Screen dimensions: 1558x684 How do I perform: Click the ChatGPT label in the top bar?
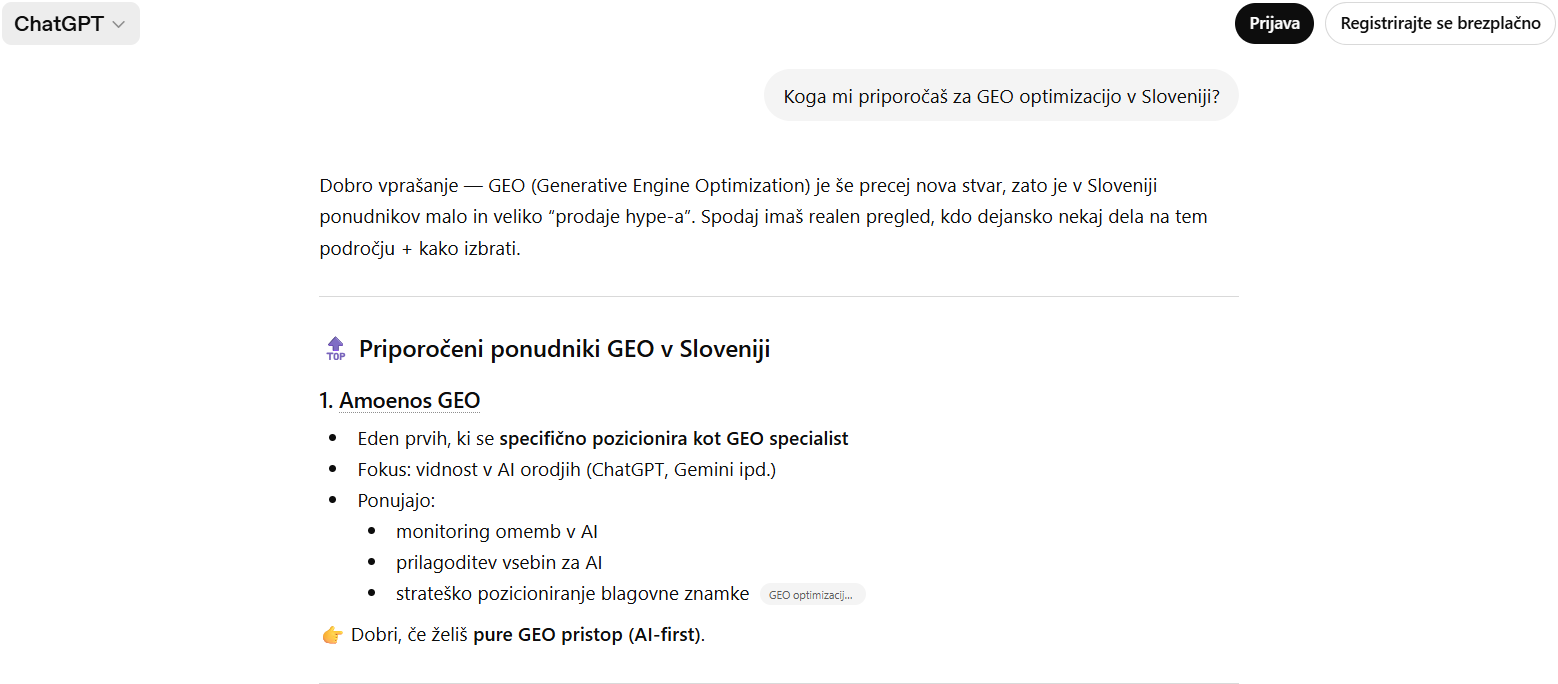point(55,23)
